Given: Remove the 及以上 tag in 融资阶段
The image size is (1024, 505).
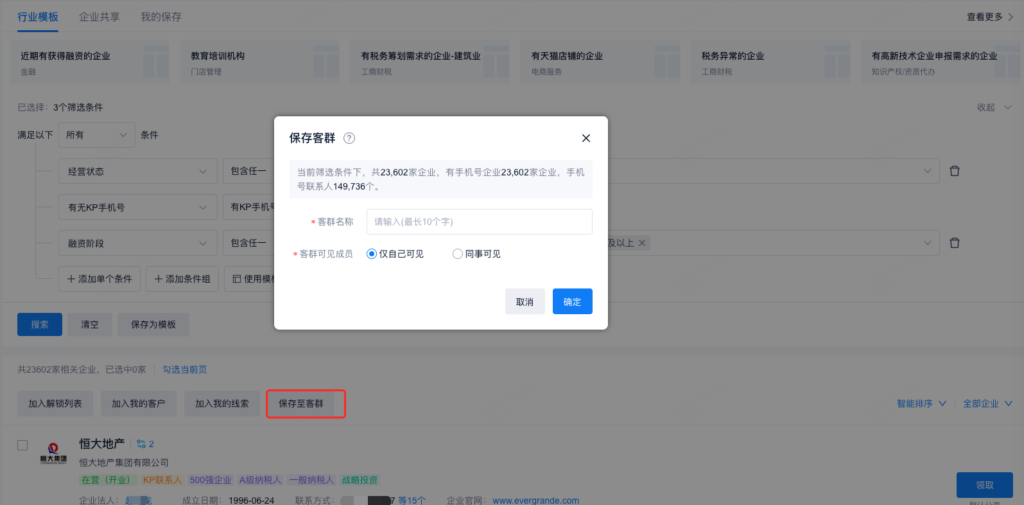Looking at the screenshot, I should (x=642, y=243).
